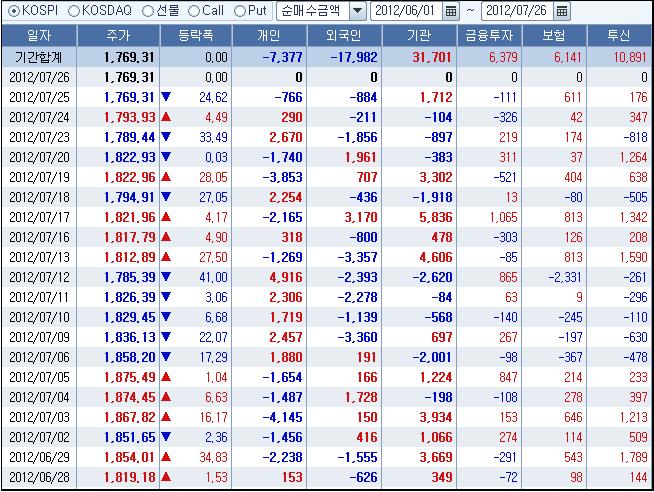The width and height of the screenshot is (654, 492).
Task: Click the 기관 value 4,606 on 2012/07/13
Action: (x=436, y=257)
